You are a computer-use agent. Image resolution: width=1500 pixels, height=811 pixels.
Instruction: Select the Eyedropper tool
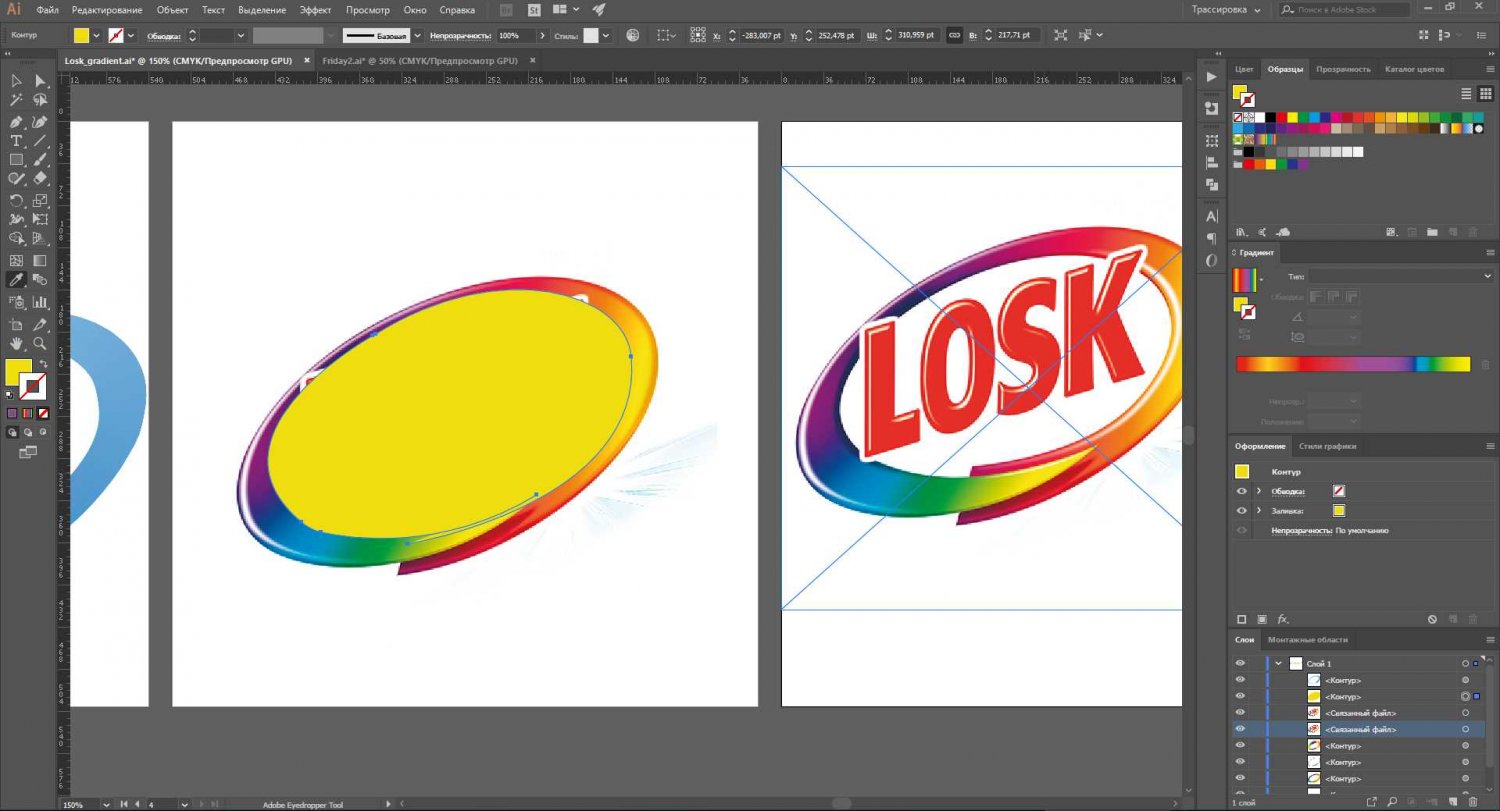point(17,281)
